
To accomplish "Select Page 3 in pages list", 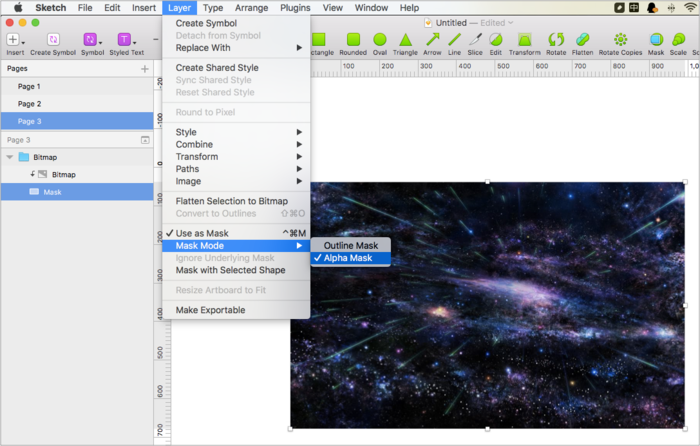I will tap(77, 121).
